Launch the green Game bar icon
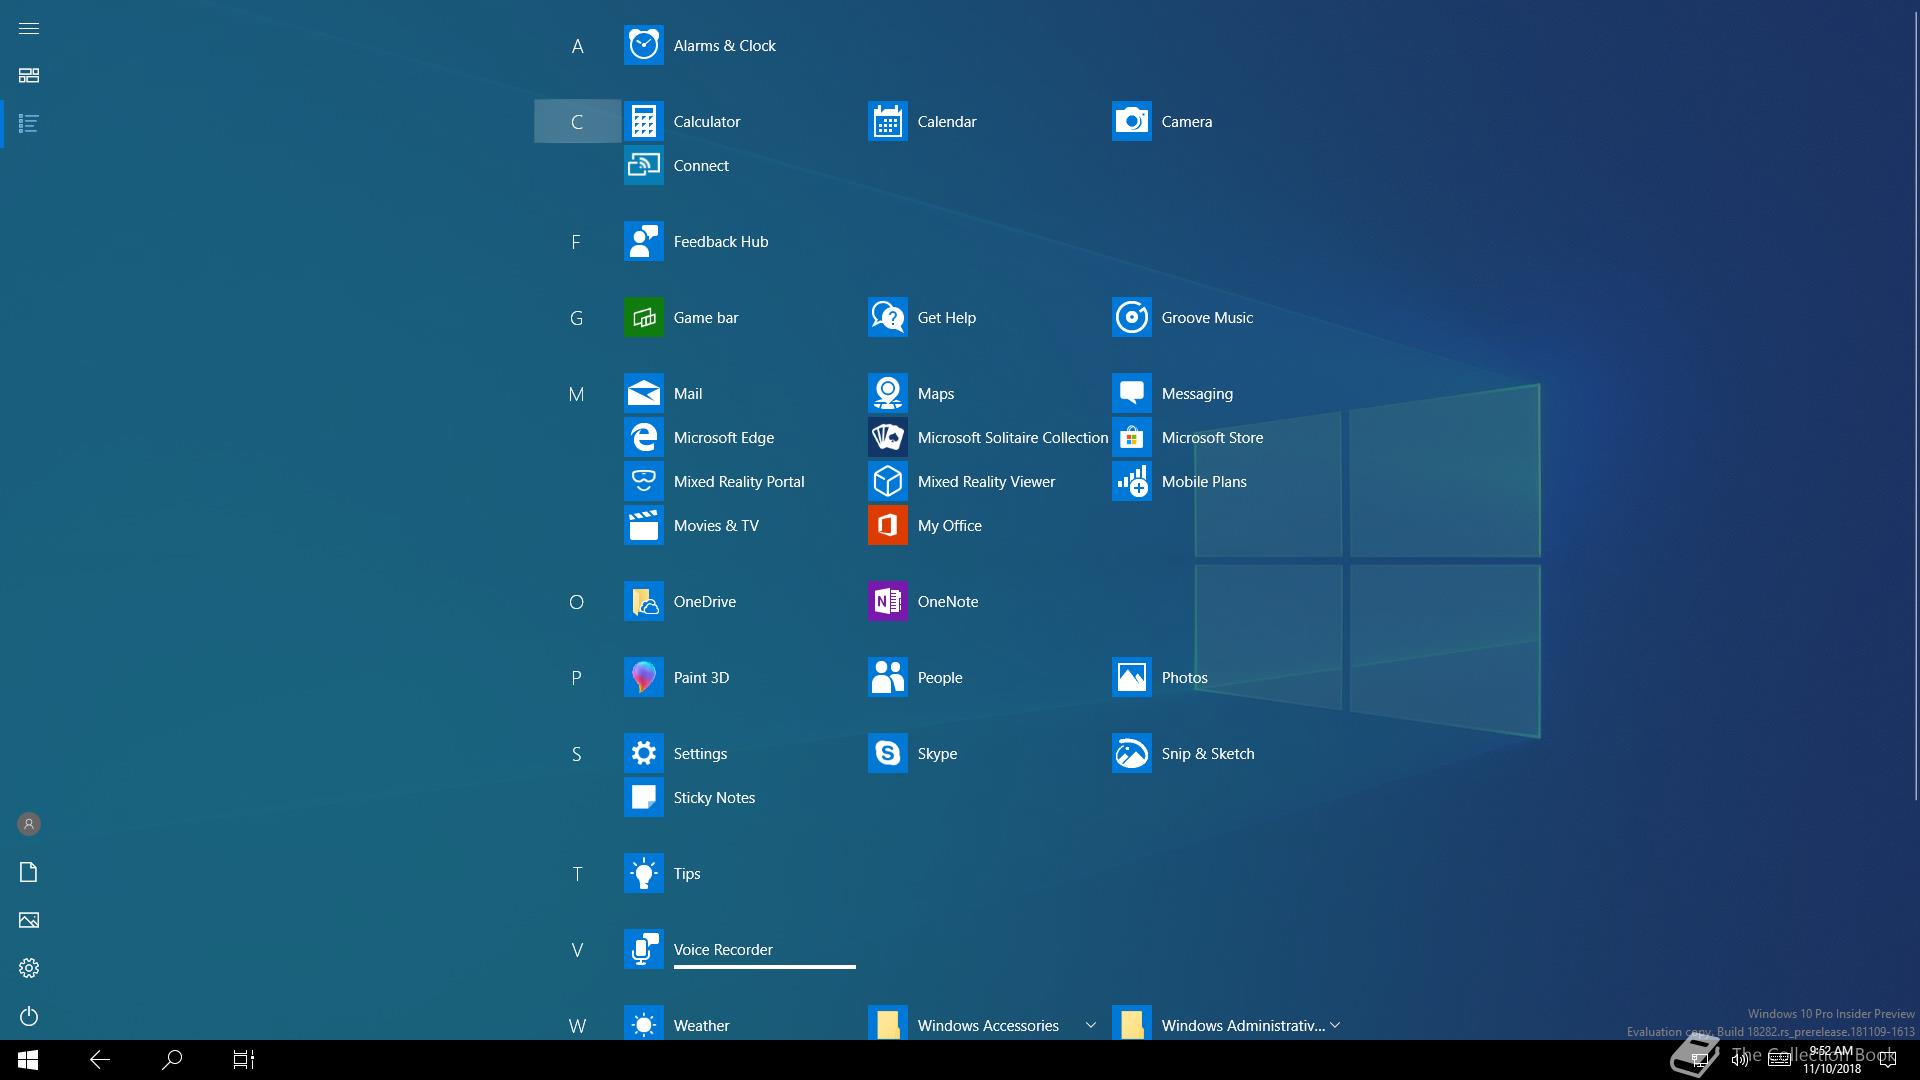 pyautogui.click(x=643, y=318)
